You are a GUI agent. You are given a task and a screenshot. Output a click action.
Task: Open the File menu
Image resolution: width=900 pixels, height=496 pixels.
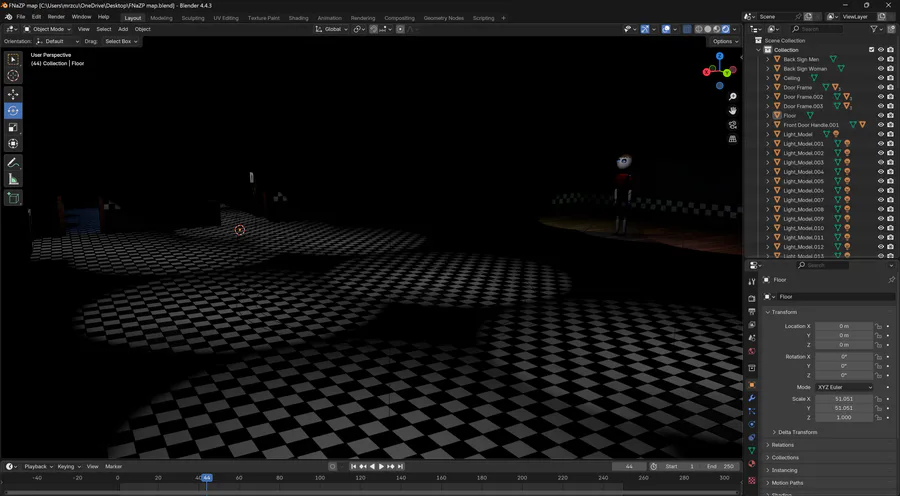21,17
